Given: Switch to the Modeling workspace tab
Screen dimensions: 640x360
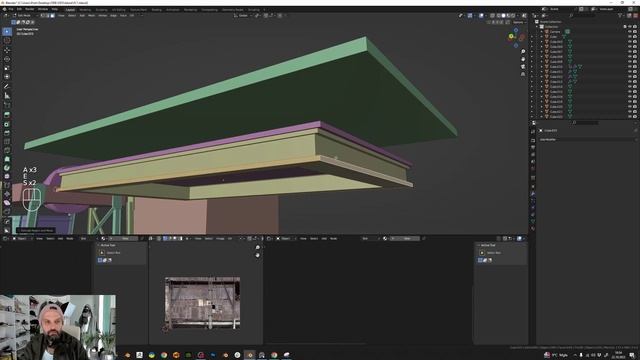Looking at the screenshot, I should coord(85,9).
